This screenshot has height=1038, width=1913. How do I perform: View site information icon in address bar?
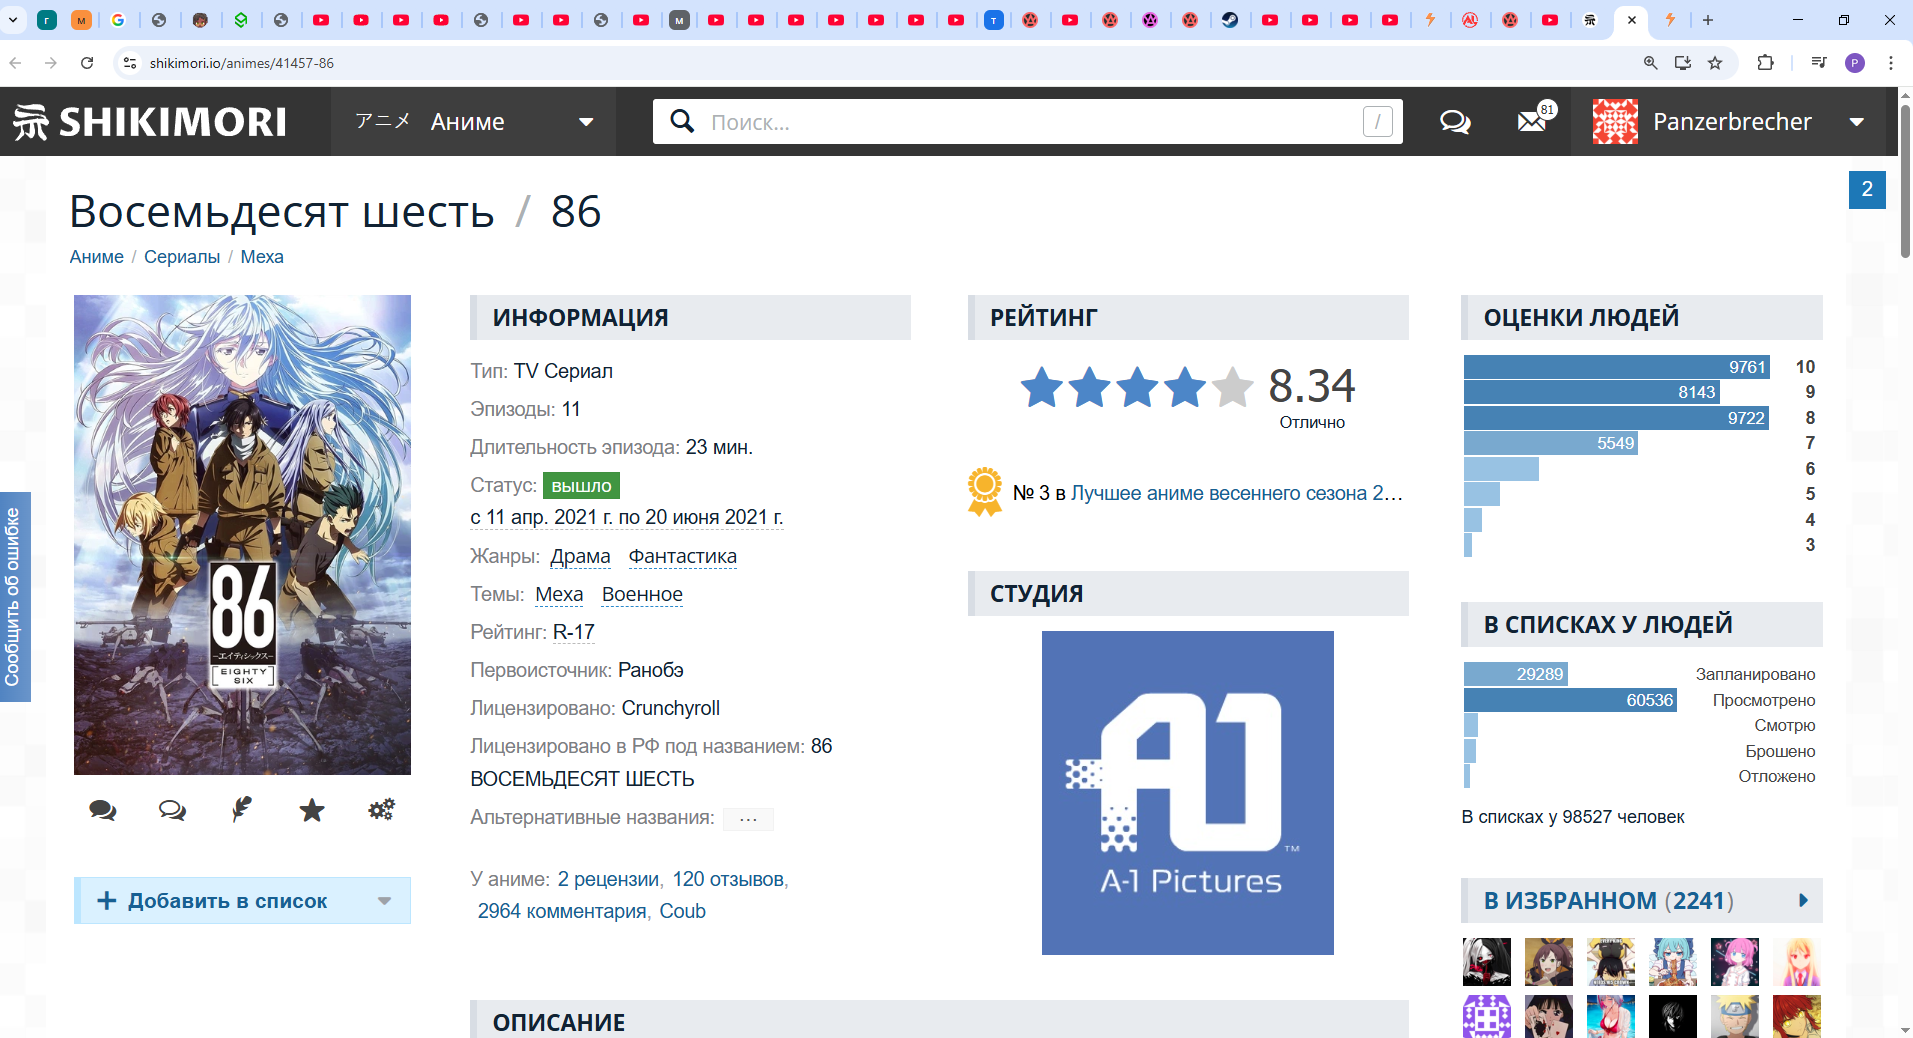pyautogui.click(x=129, y=63)
